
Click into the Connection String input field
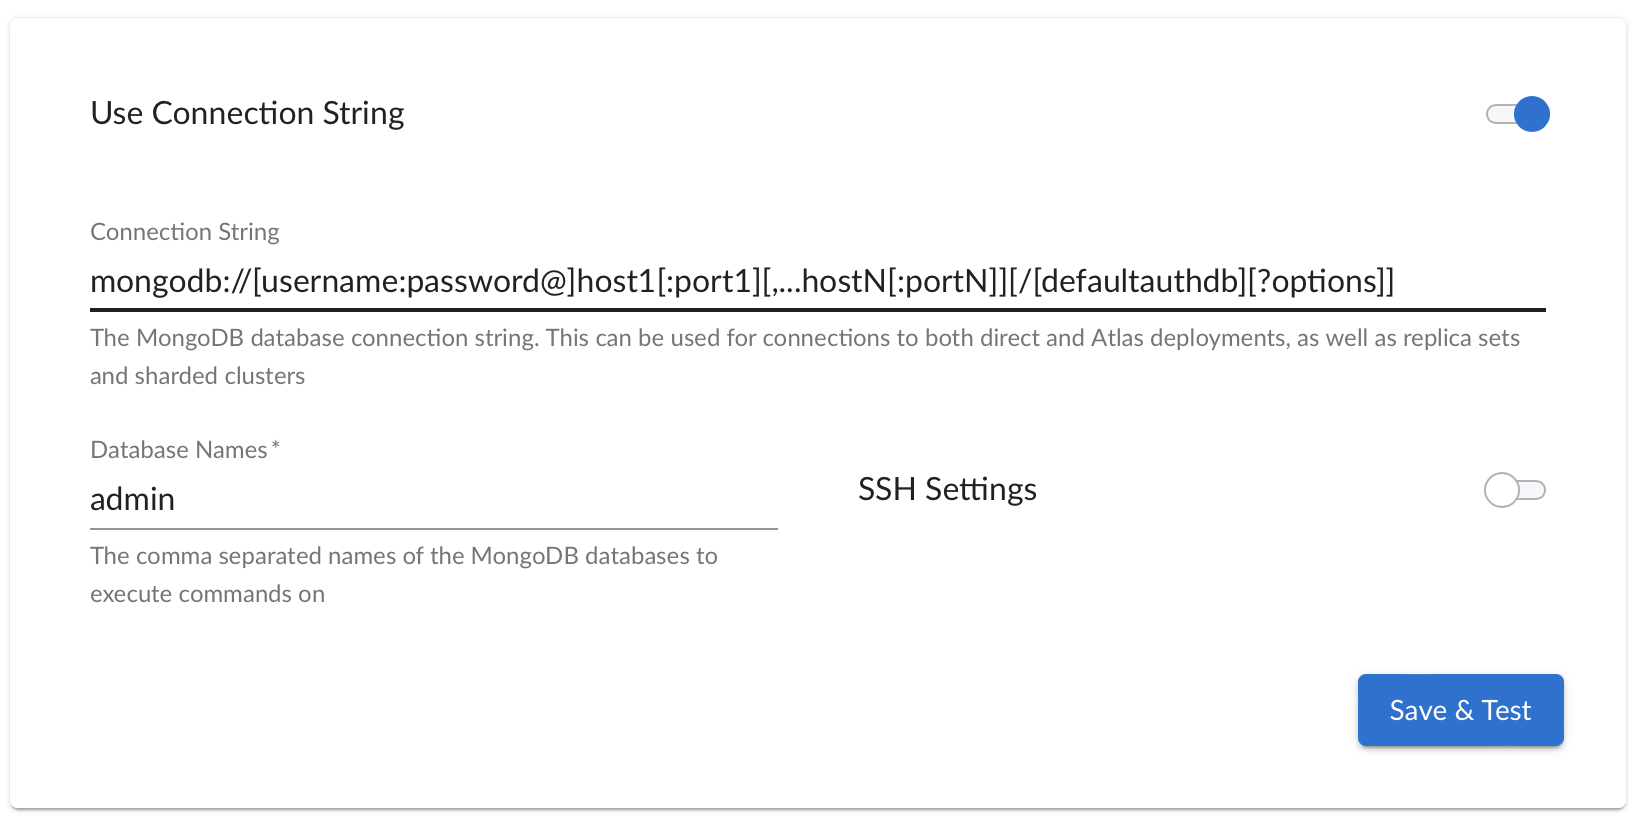point(816,282)
